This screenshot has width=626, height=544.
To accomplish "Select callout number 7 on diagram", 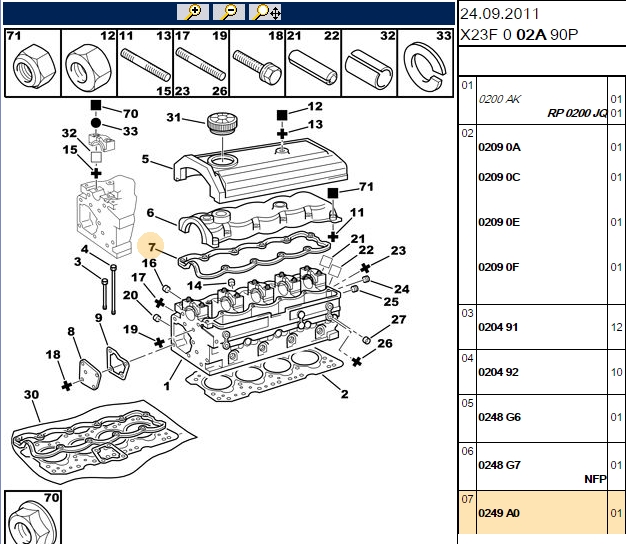I will click(x=151, y=247).
